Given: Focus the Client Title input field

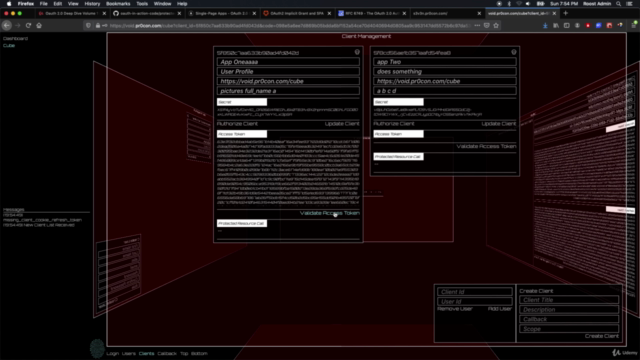Looking at the screenshot, I should click(569, 300).
